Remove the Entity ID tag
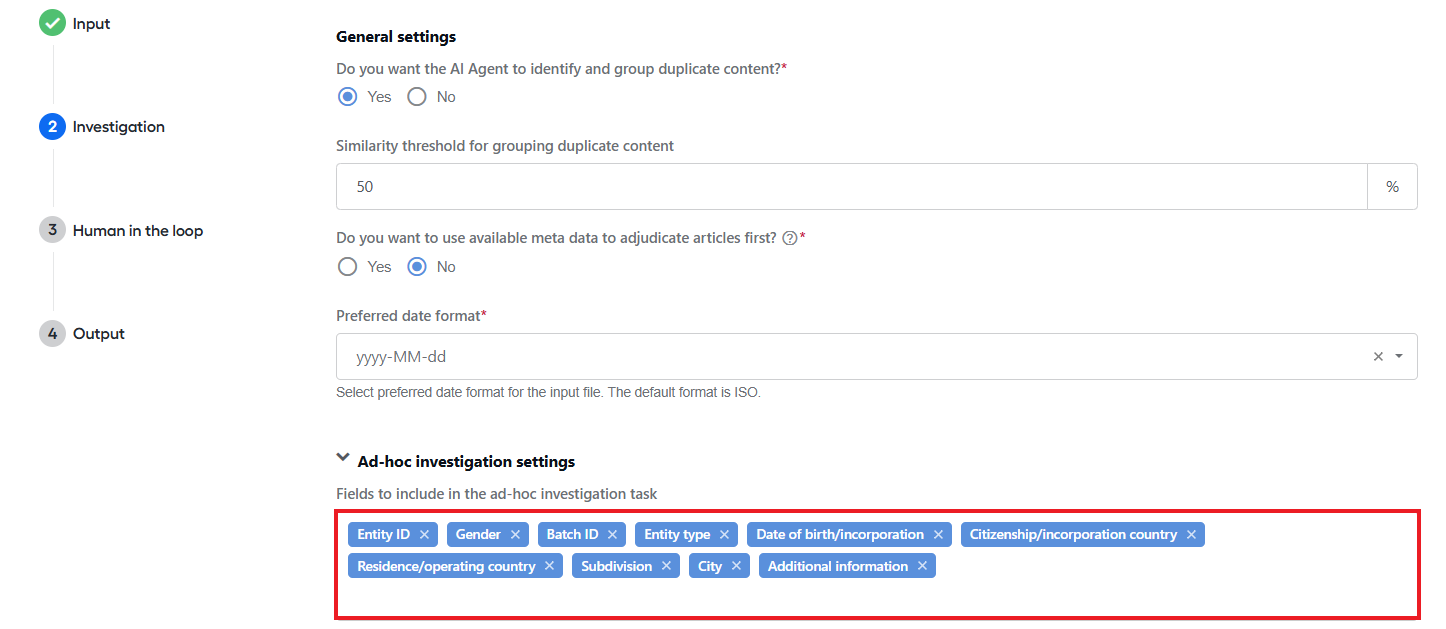The height and width of the screenshot is (629, 1446). pos(424,535)
